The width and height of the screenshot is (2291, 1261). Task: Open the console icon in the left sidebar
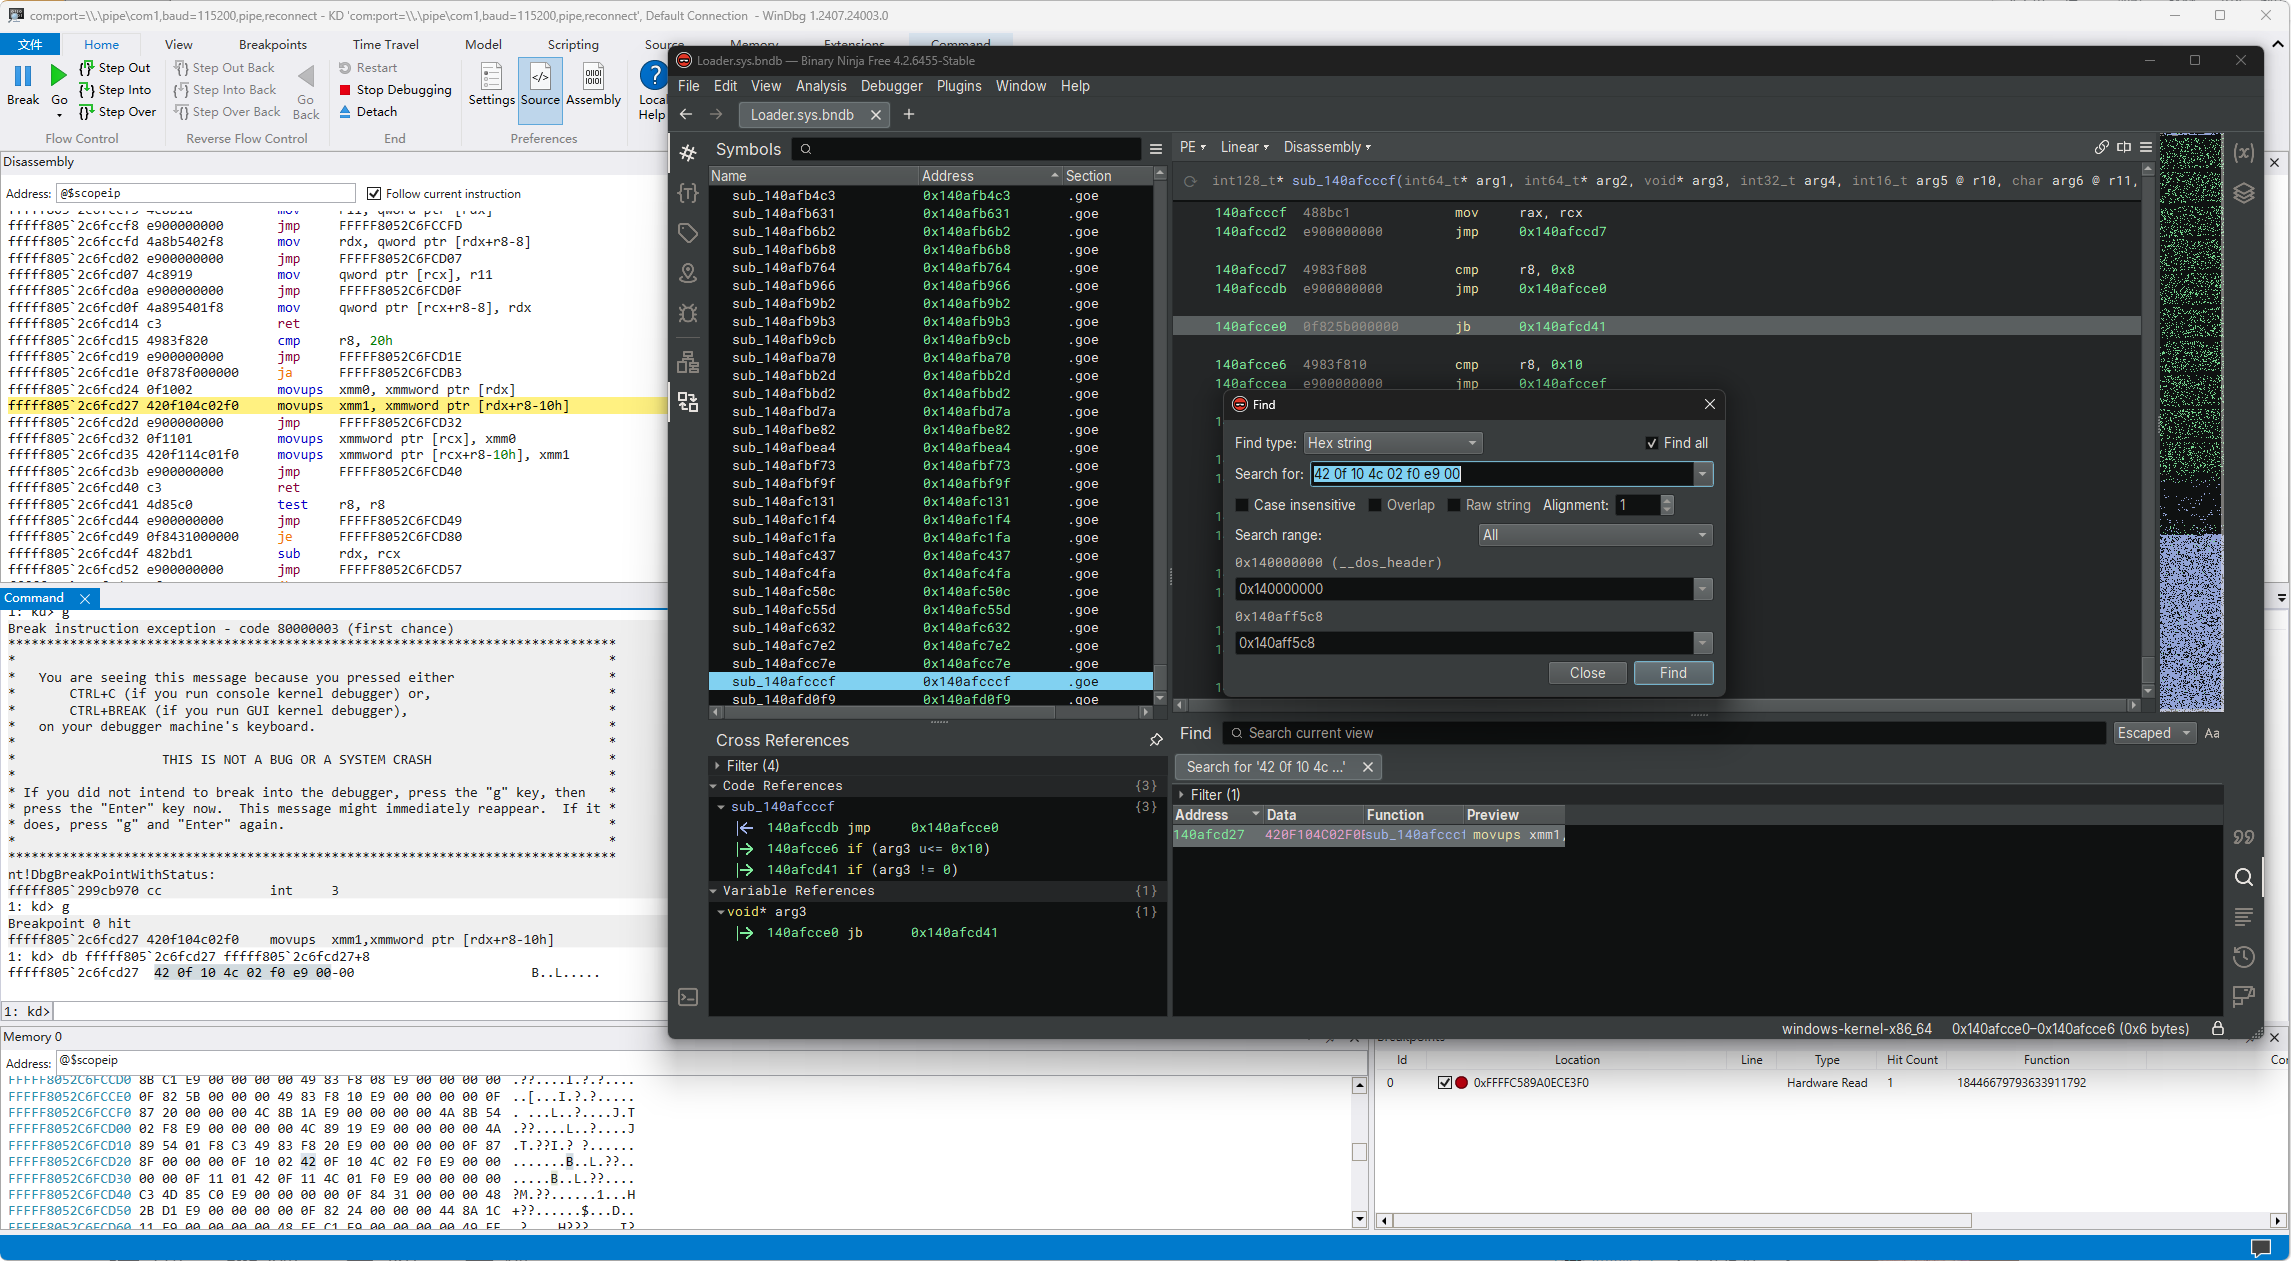(688, 997)
